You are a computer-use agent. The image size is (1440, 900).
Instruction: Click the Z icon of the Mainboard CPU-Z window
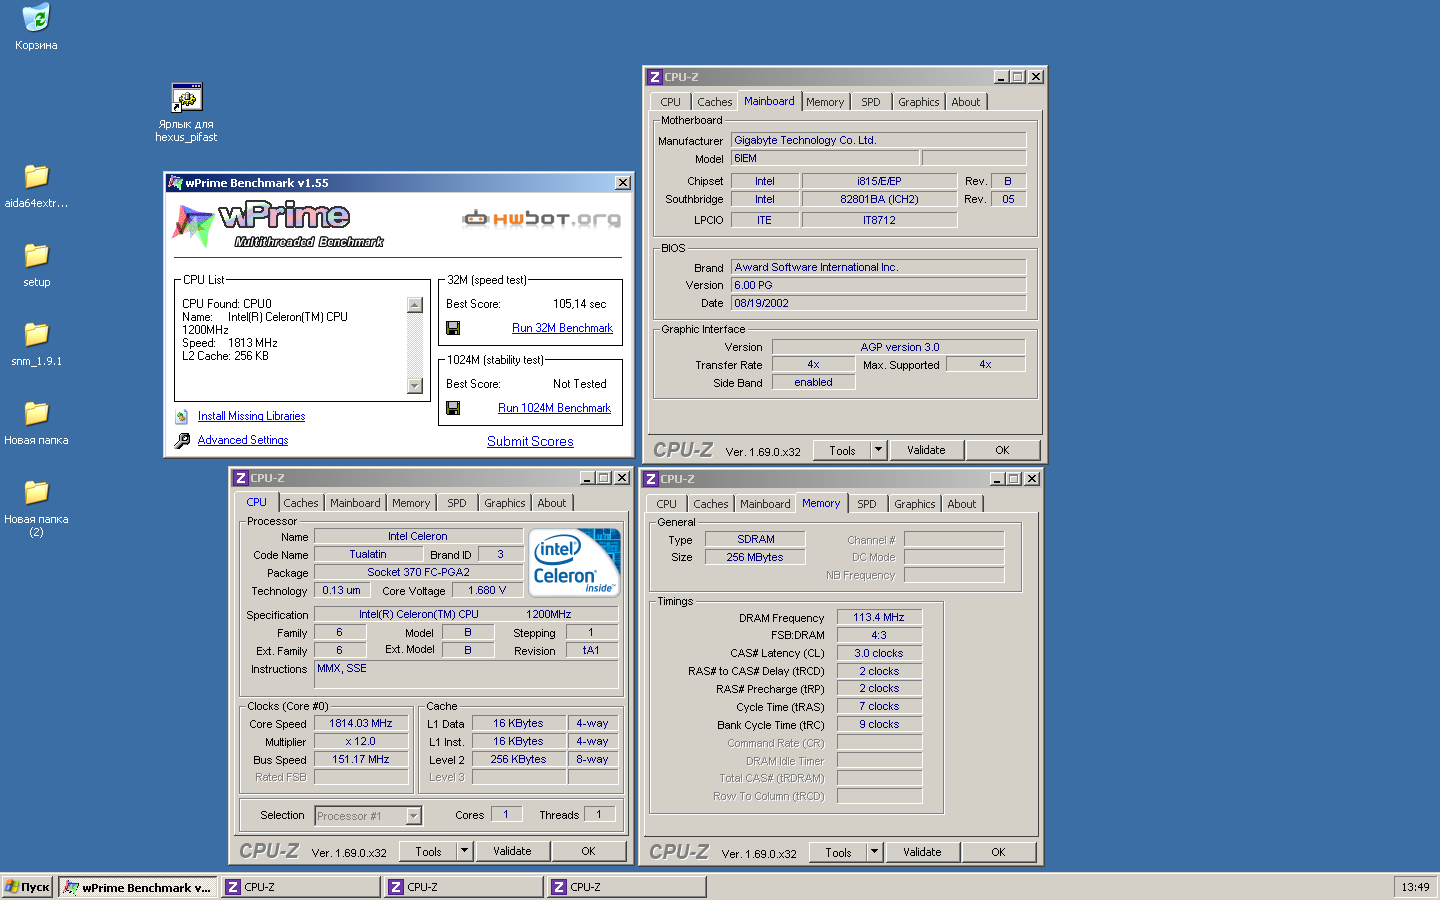654,77
